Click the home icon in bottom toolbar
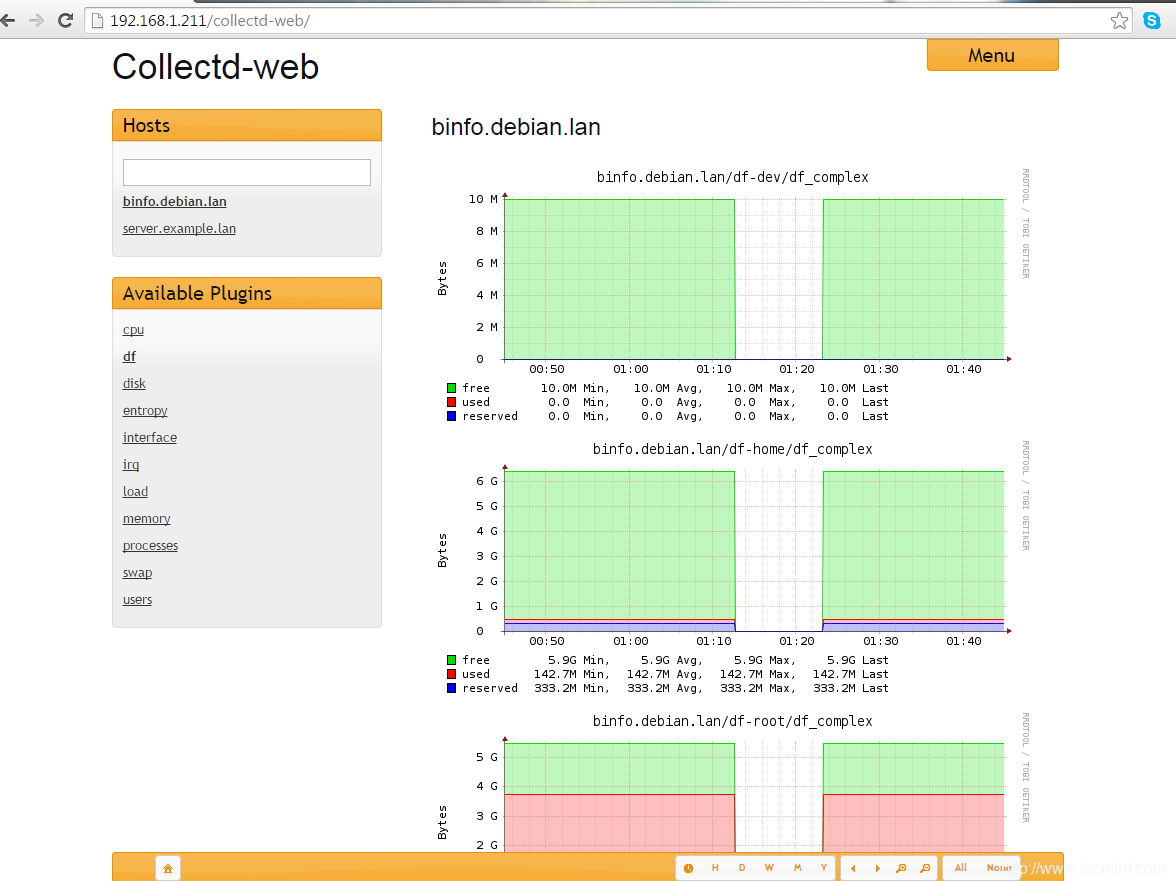Image resolution: width=1176 pixels, height=881 pixels. pyautogui.click(x=168, y=868)
